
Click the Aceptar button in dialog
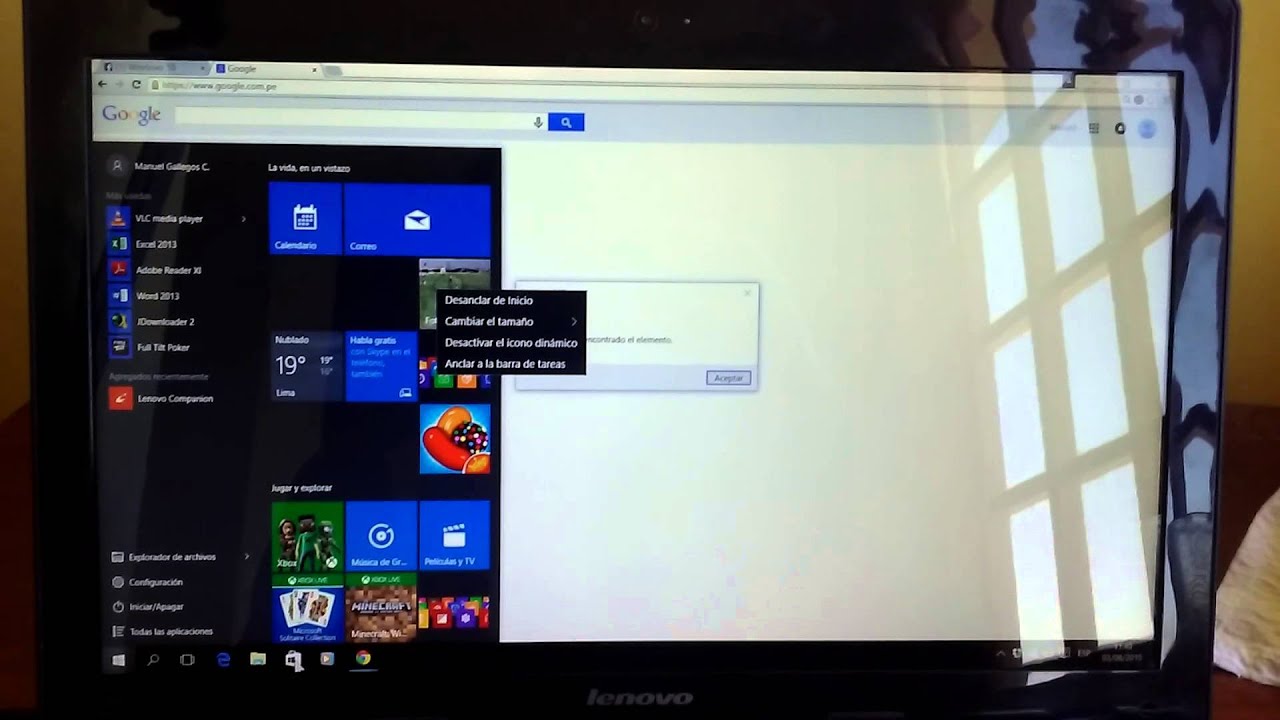(x=728, y=378)
